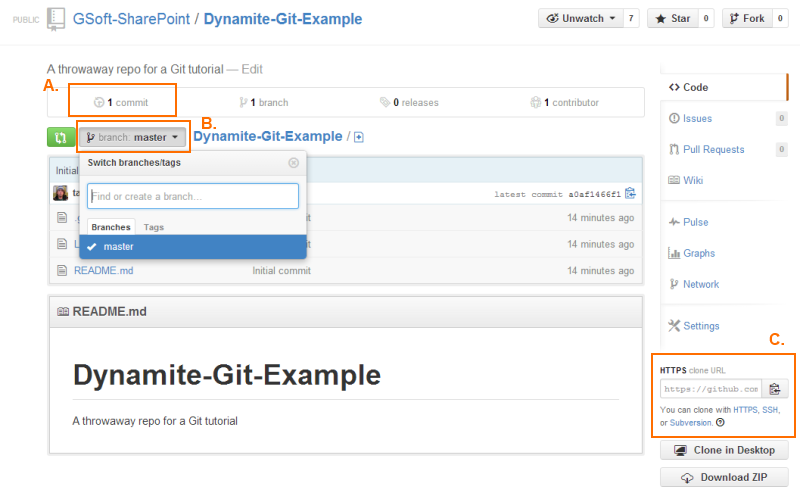
Task: Switch to the Tags tab in popup
Action: coord(154,227)
